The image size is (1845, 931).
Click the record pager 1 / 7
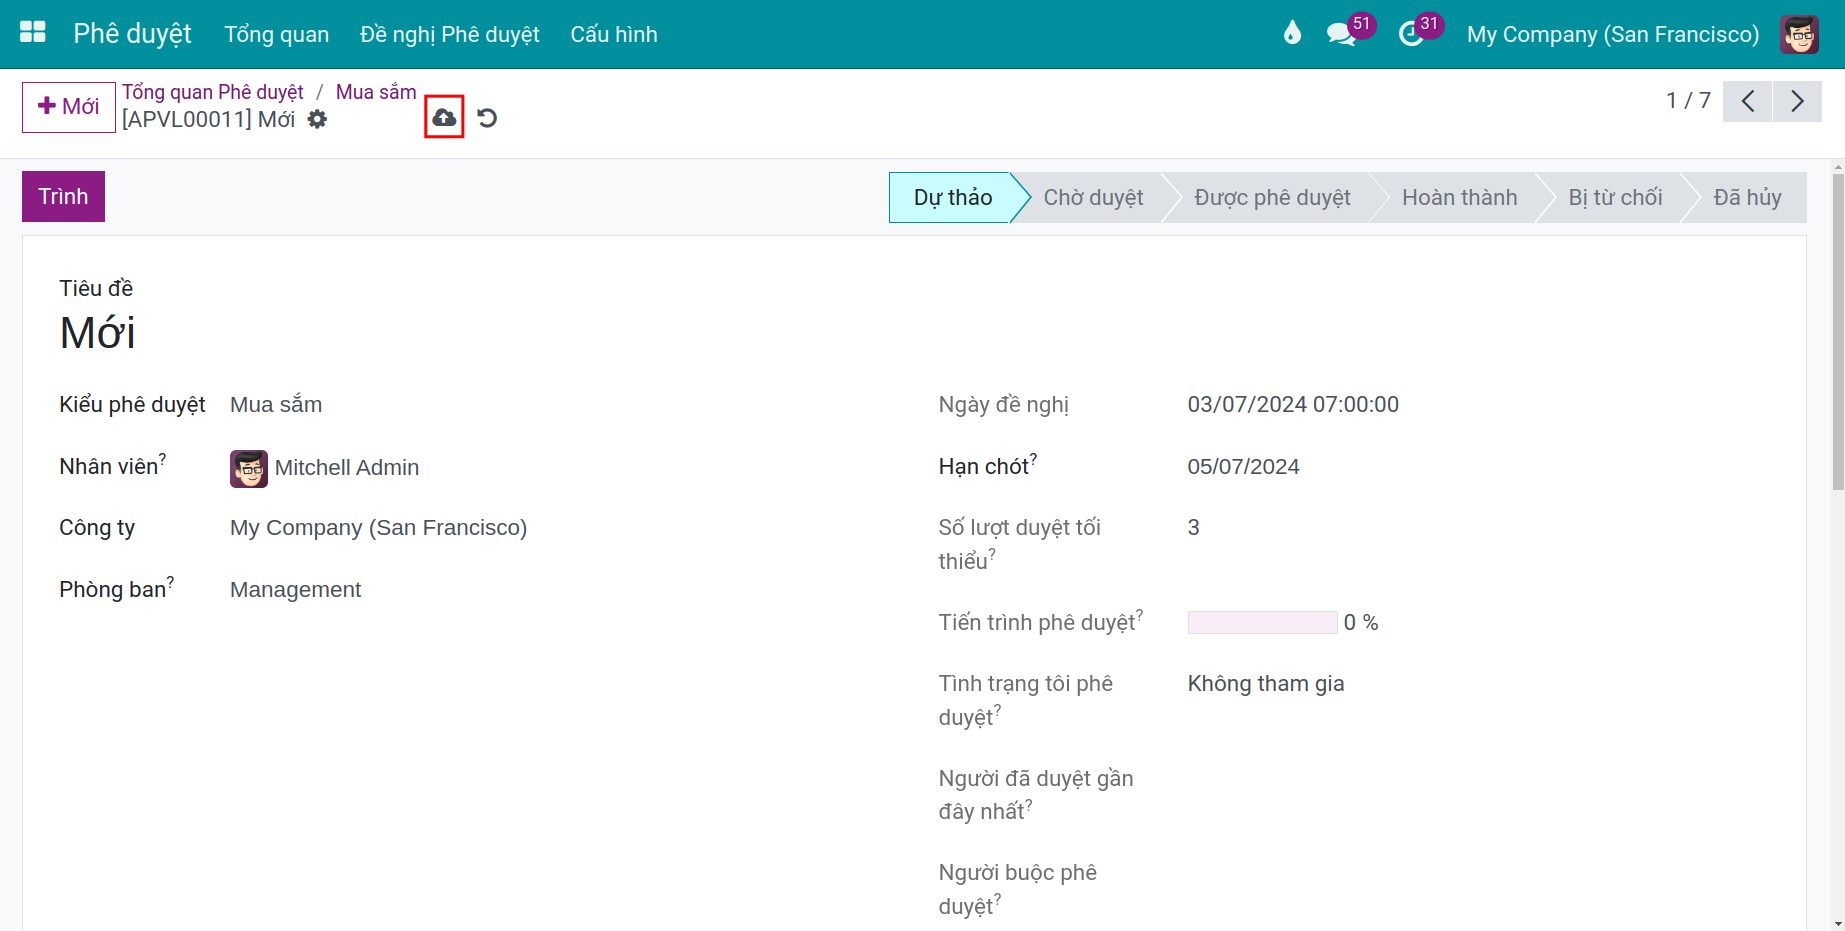(1688, 101)
